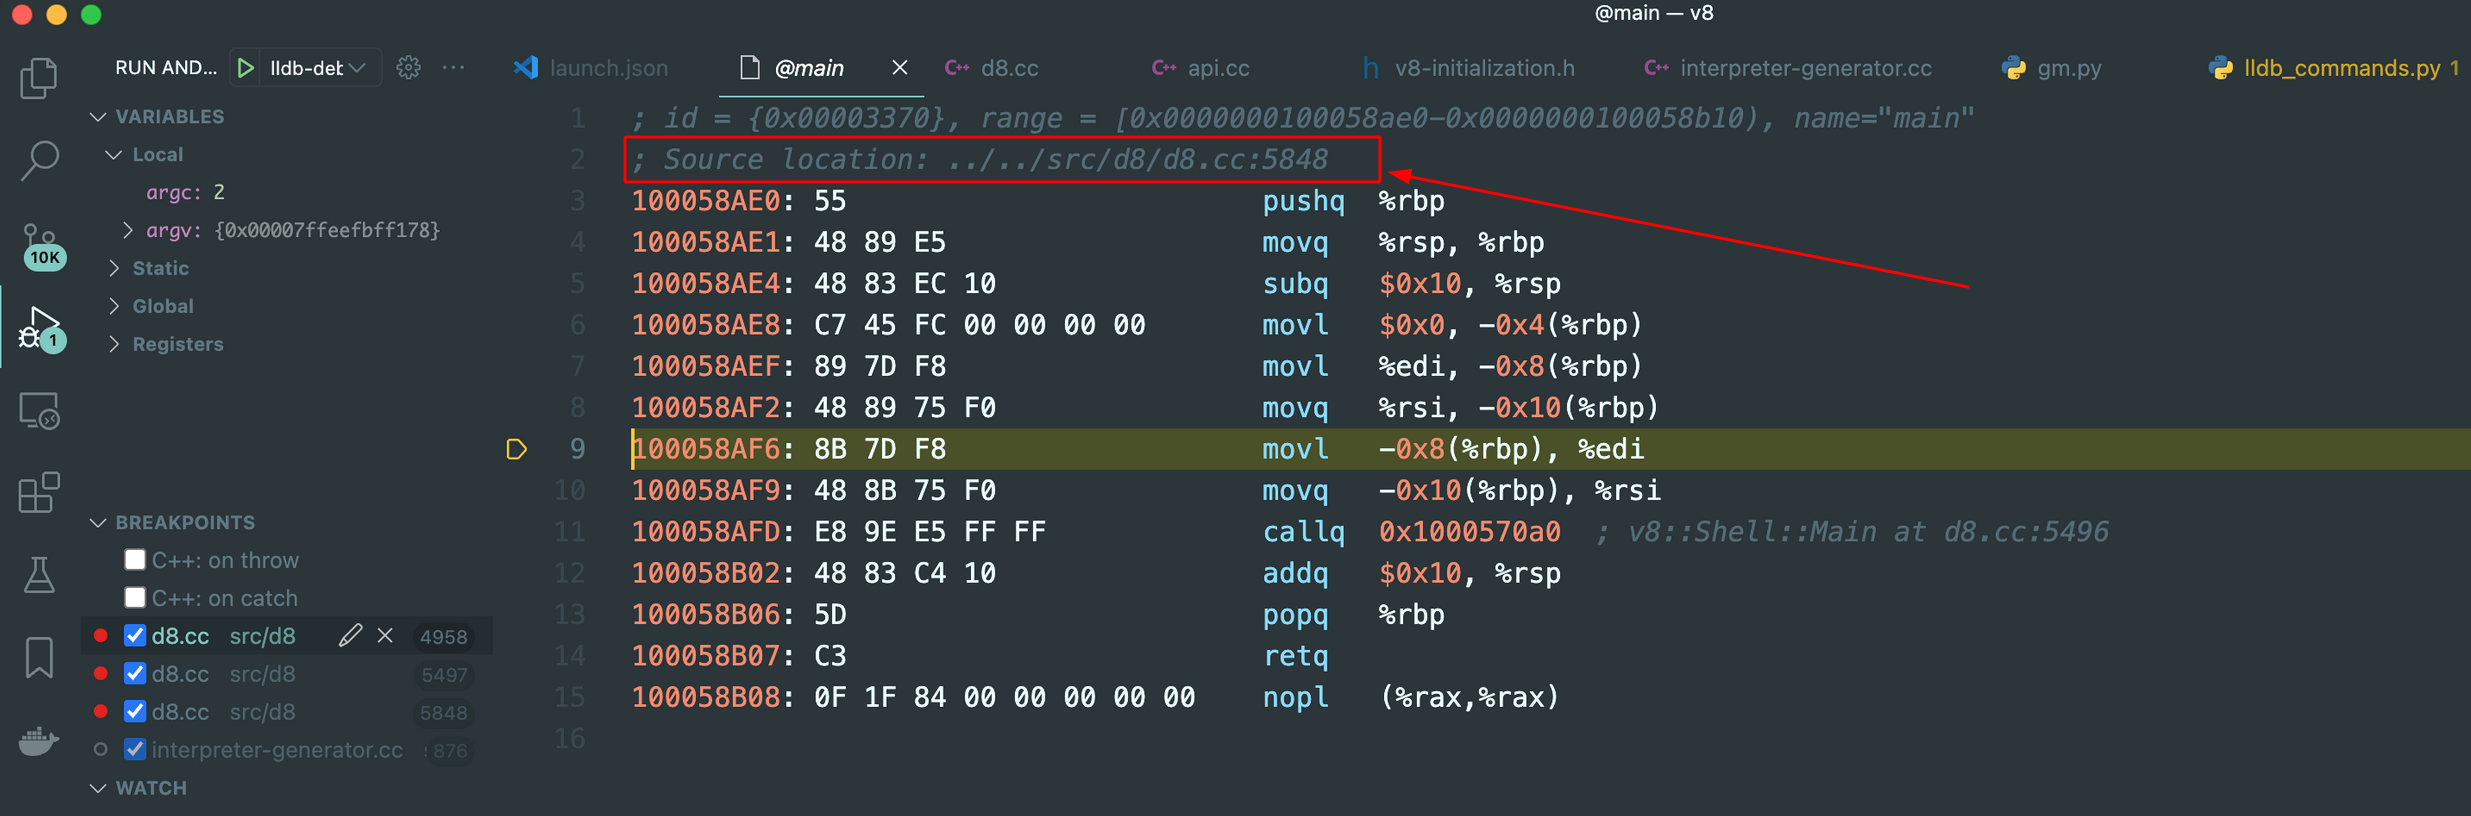The width and height of the screenshot is (2471, 816).
Task: Open the Extensions view icon
Action: point(39,493)
